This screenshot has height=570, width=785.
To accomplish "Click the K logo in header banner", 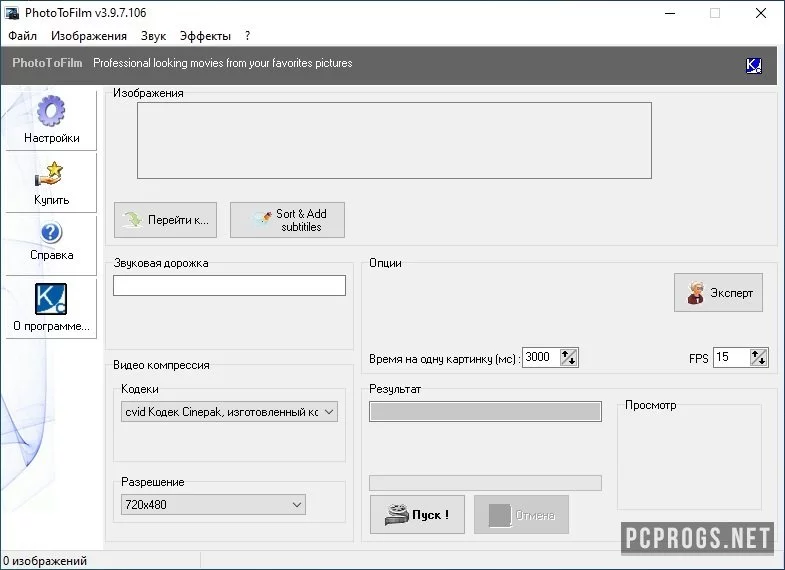I will point(753,66).
